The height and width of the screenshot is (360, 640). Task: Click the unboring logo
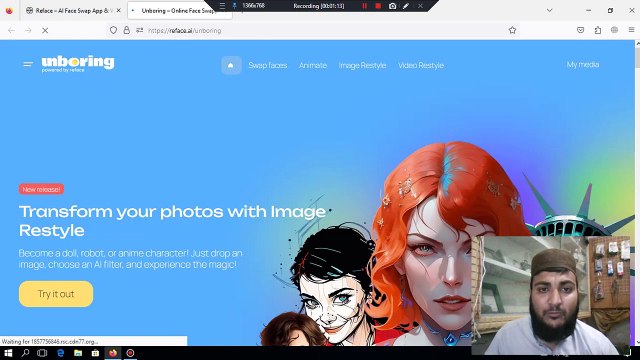tap(78, 64)
